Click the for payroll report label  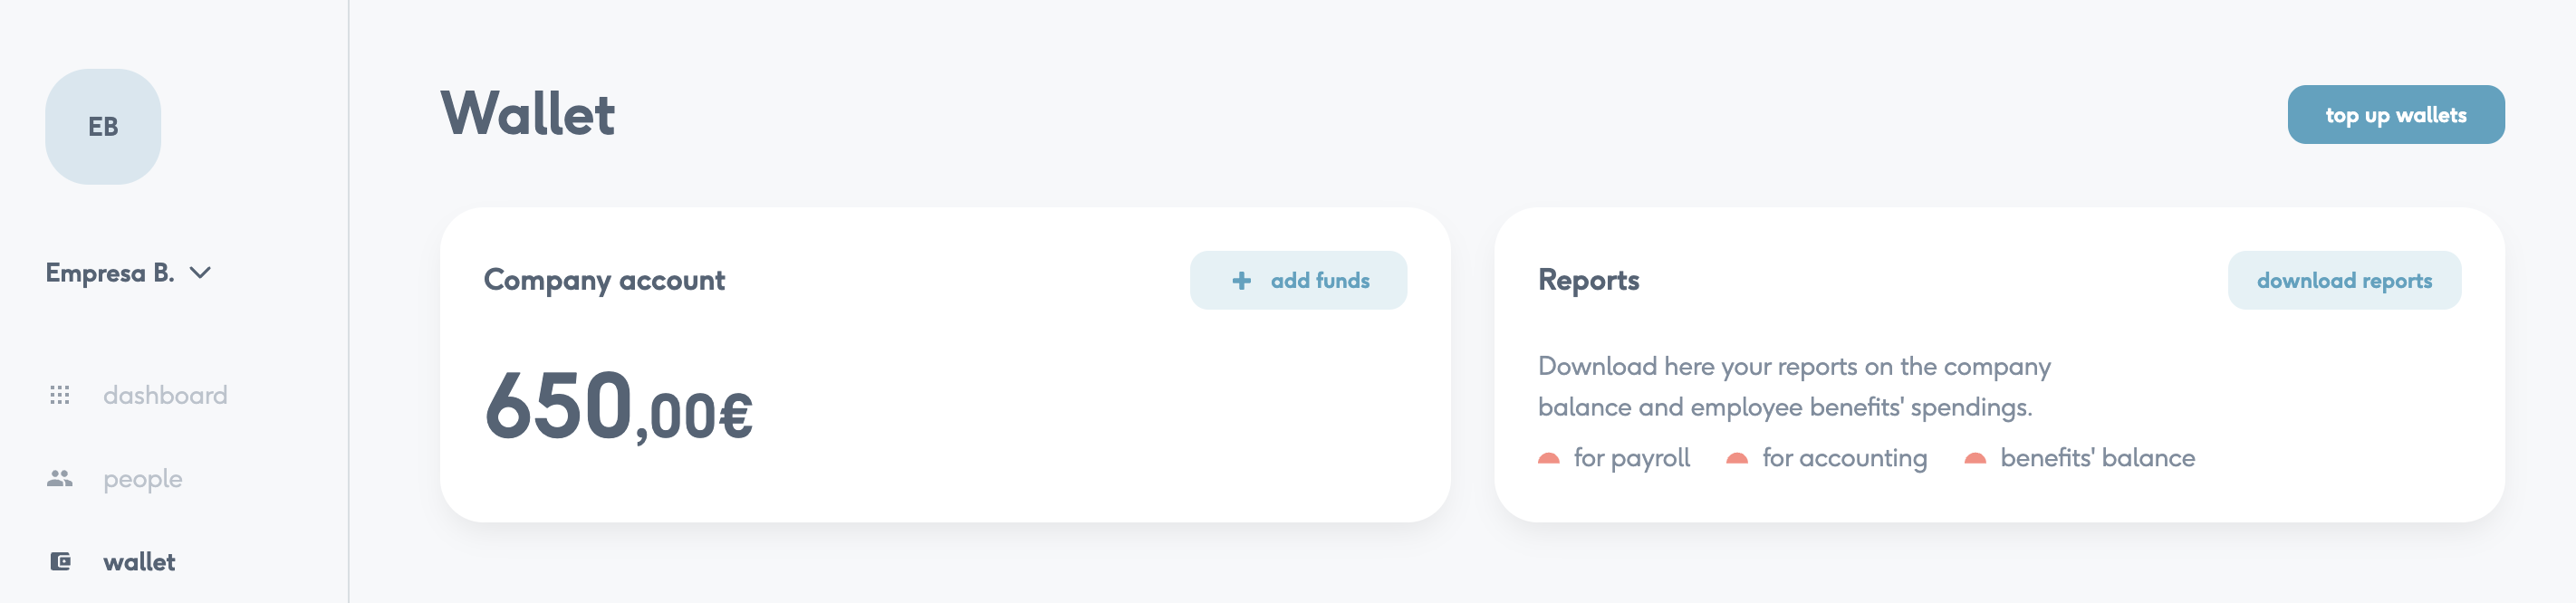coord(1631,458)
